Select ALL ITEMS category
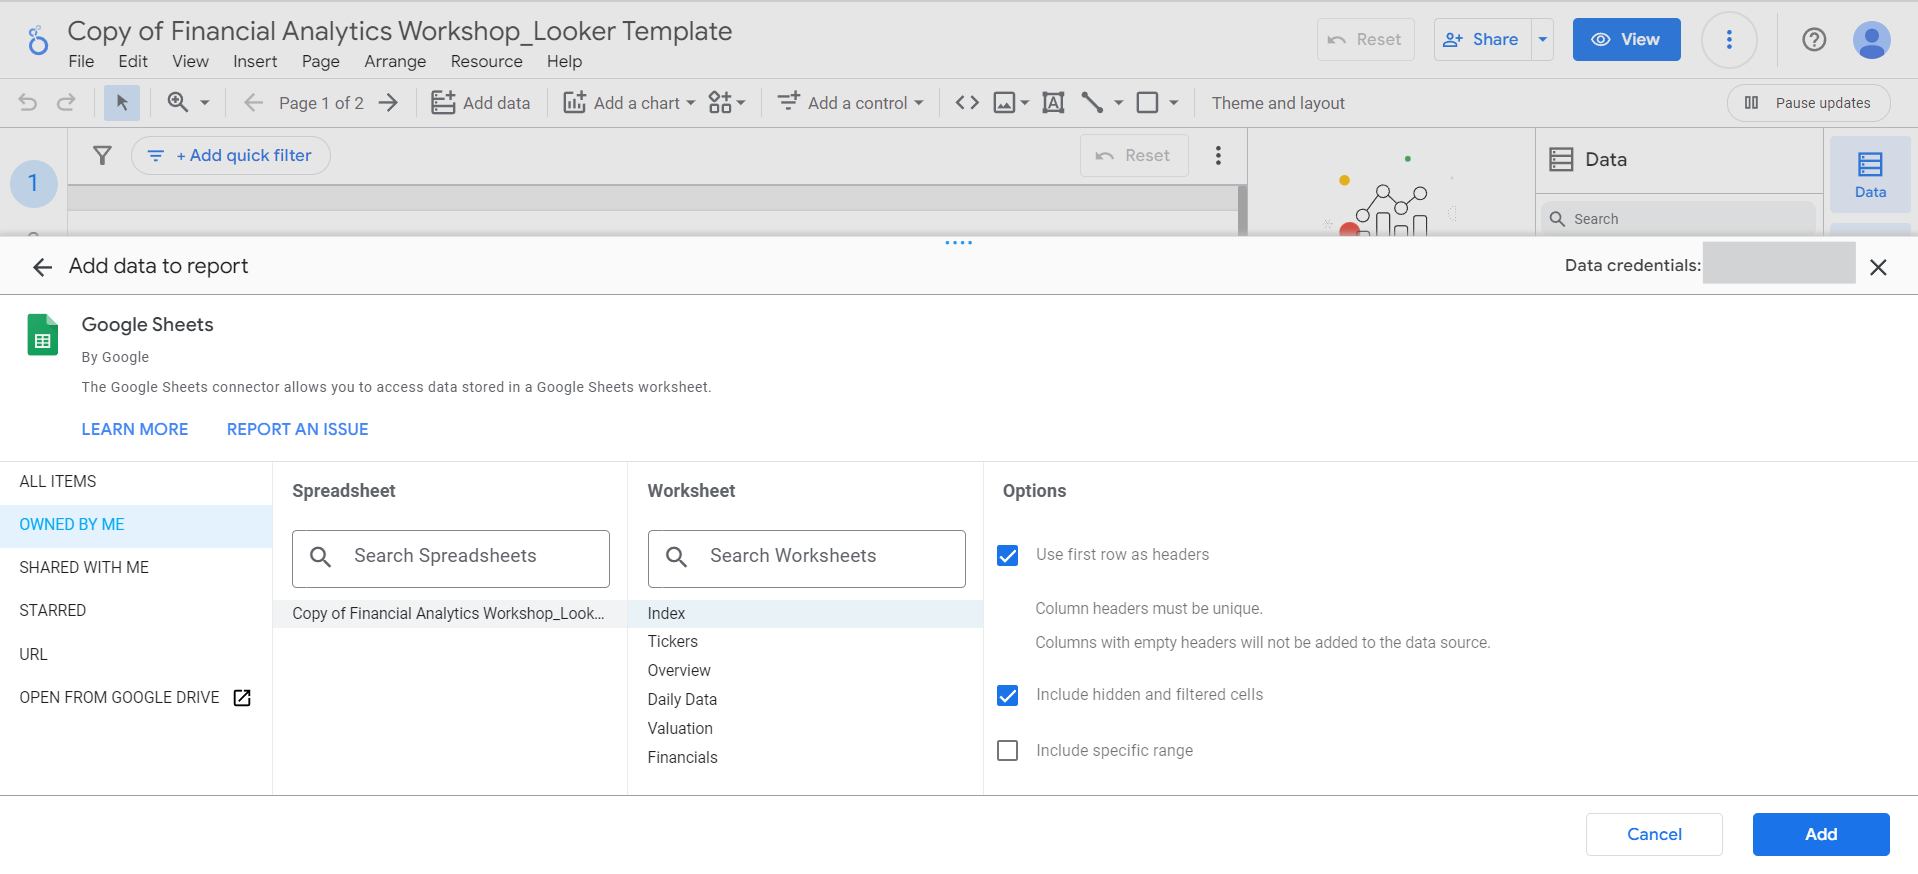This screenshot has height=874, width=1918. (x=136, y=482)
